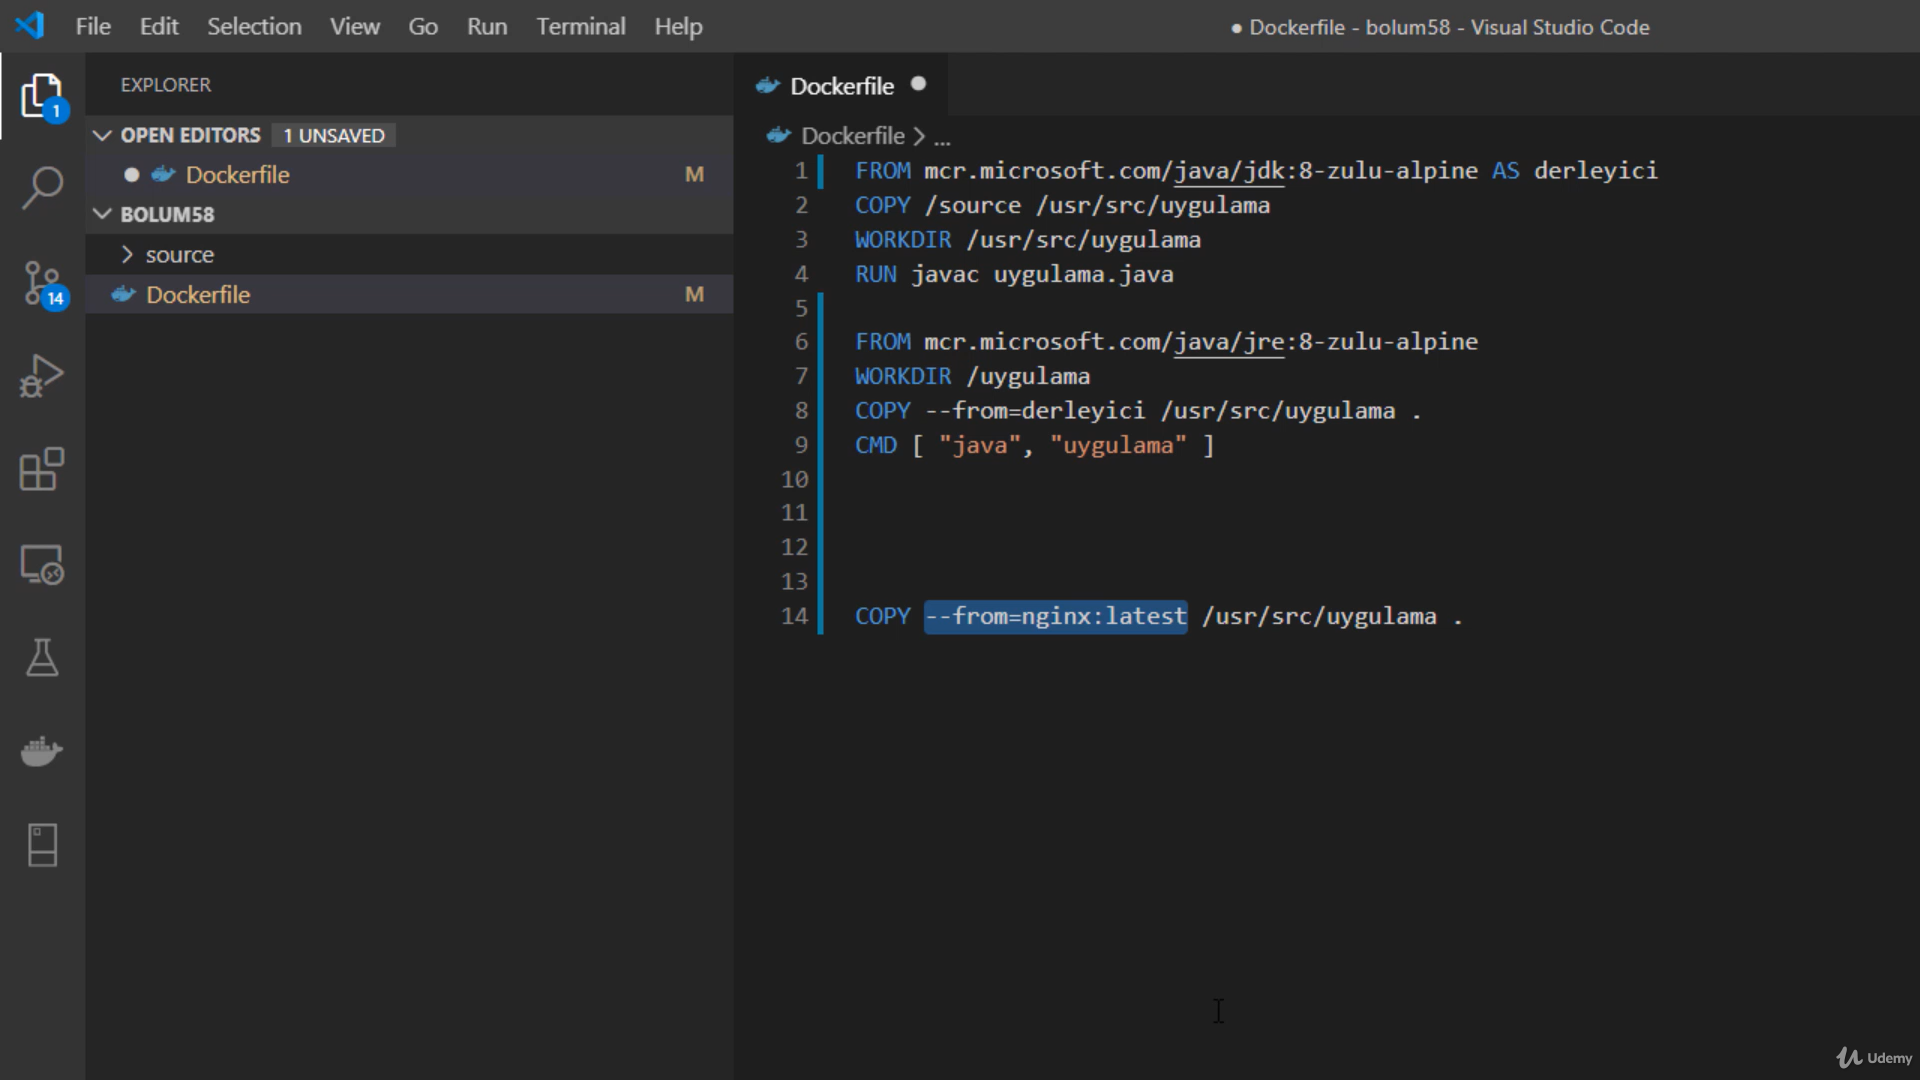This screenshot has width=1920, height=1080.
Task: Click the 1 UNSAVED badge in Open Editors
Action: click(x=333, y=135)
